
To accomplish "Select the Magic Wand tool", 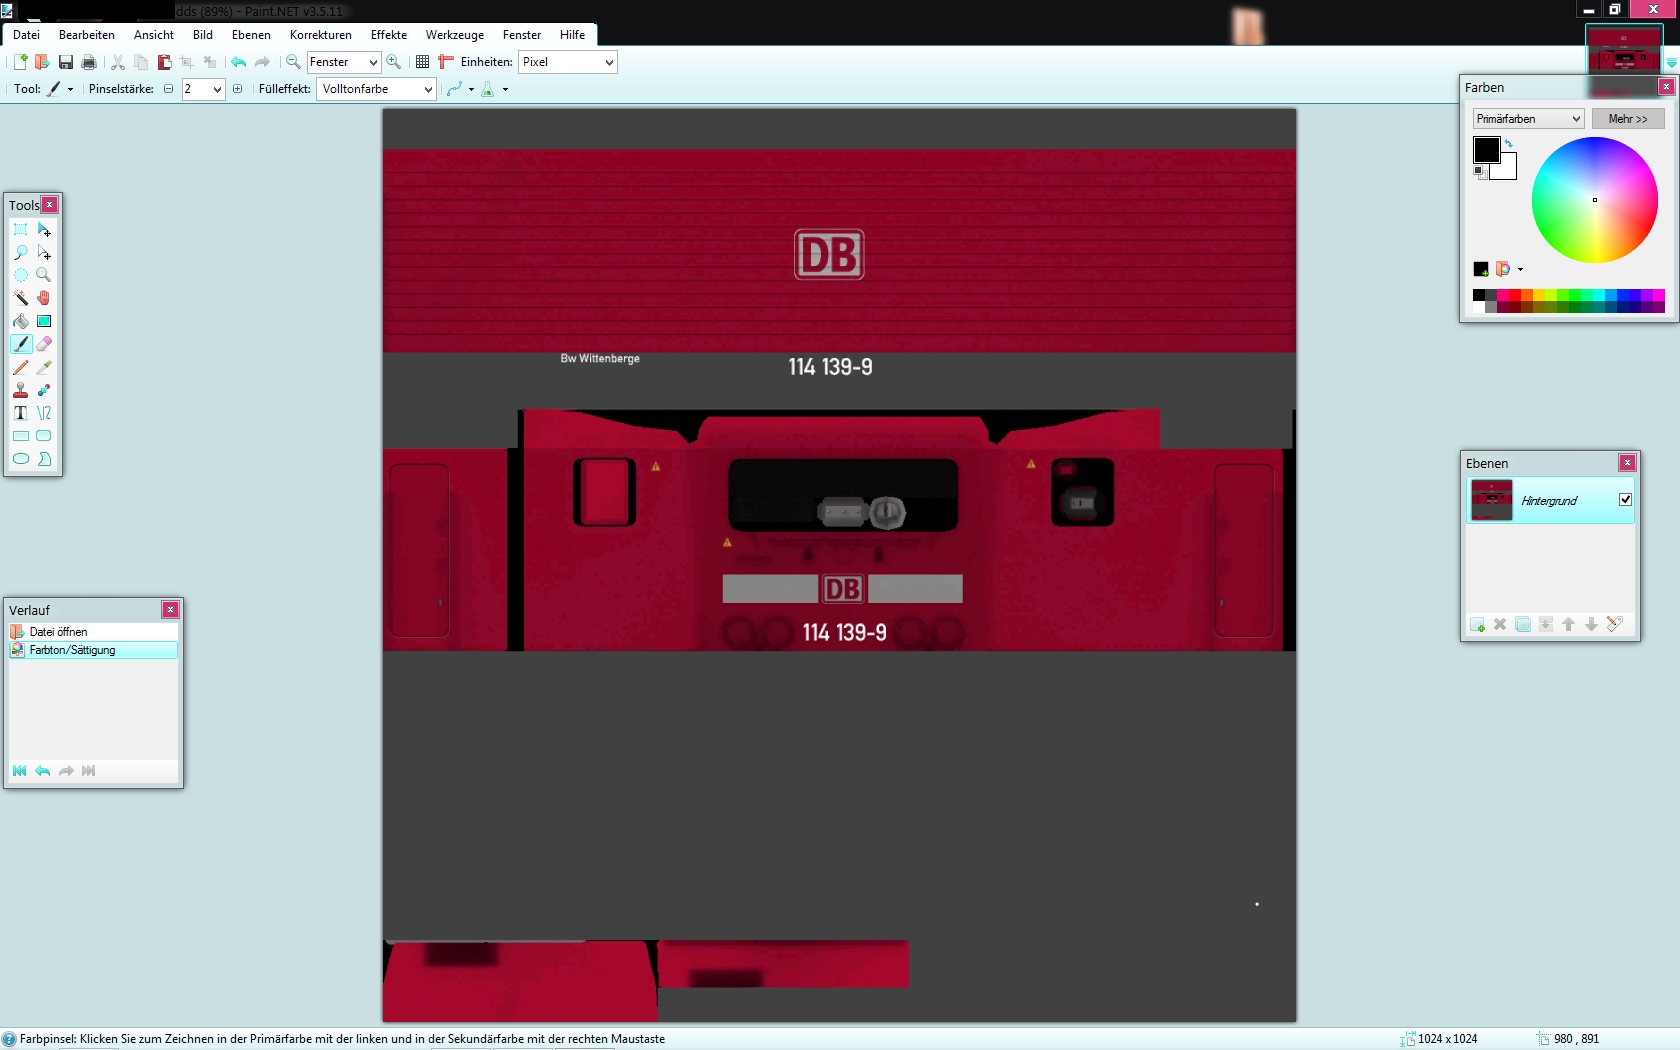I will (x=21, y=298).
